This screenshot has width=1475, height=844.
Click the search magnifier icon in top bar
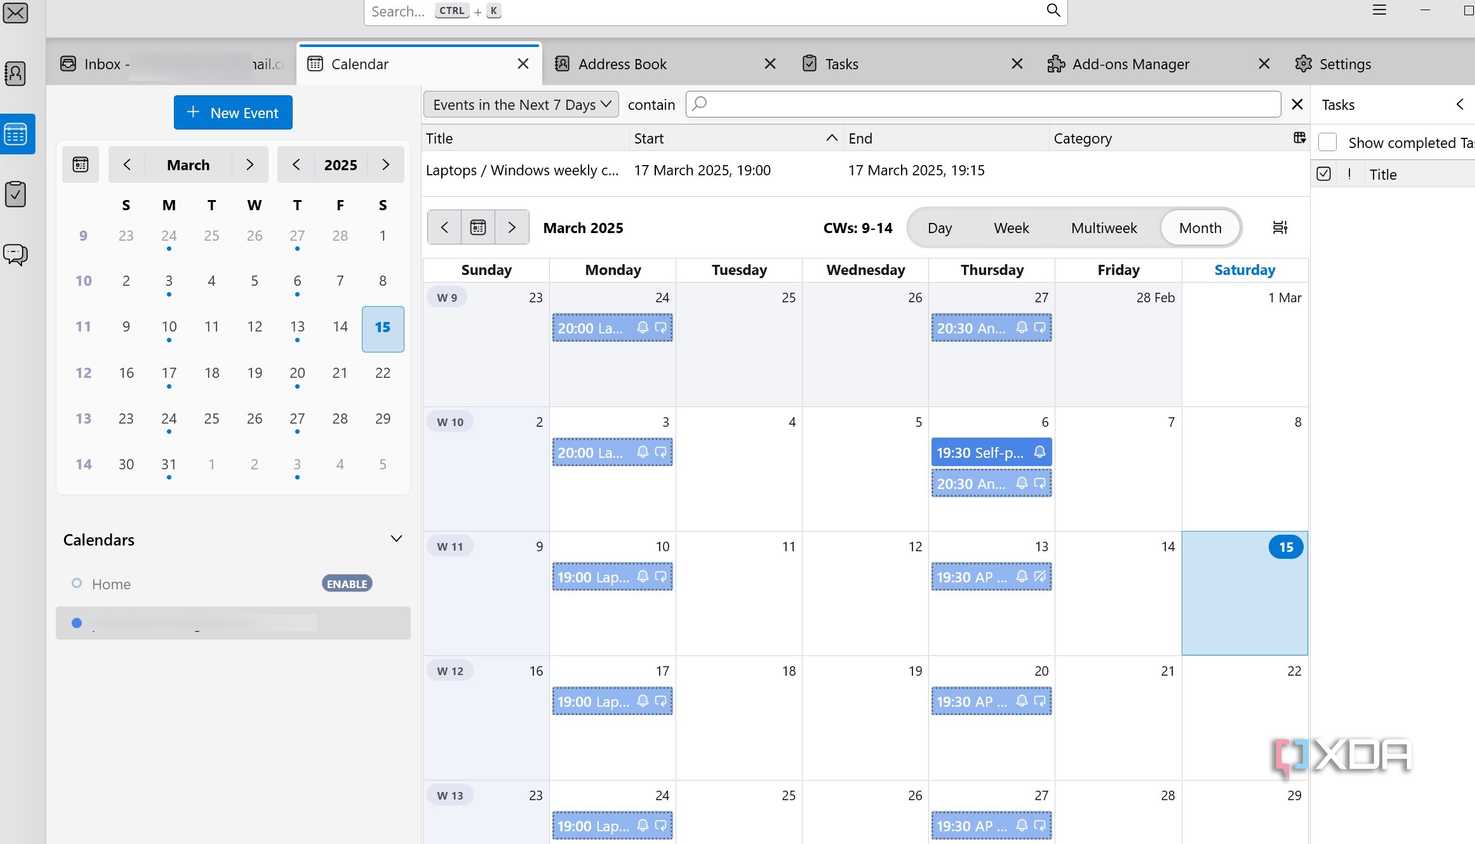pyautogui.click(x=1053, y=10)
